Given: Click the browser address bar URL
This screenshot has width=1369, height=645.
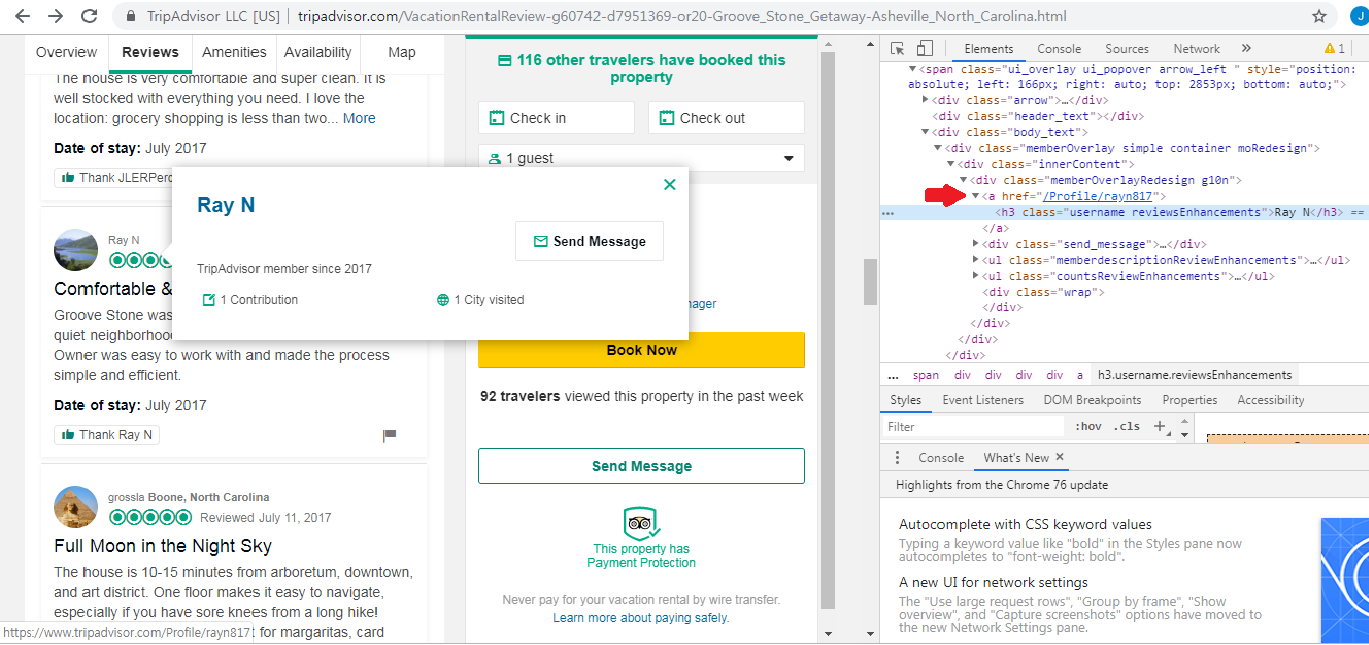Looking at the screenshot, I should tap(682, 16).
